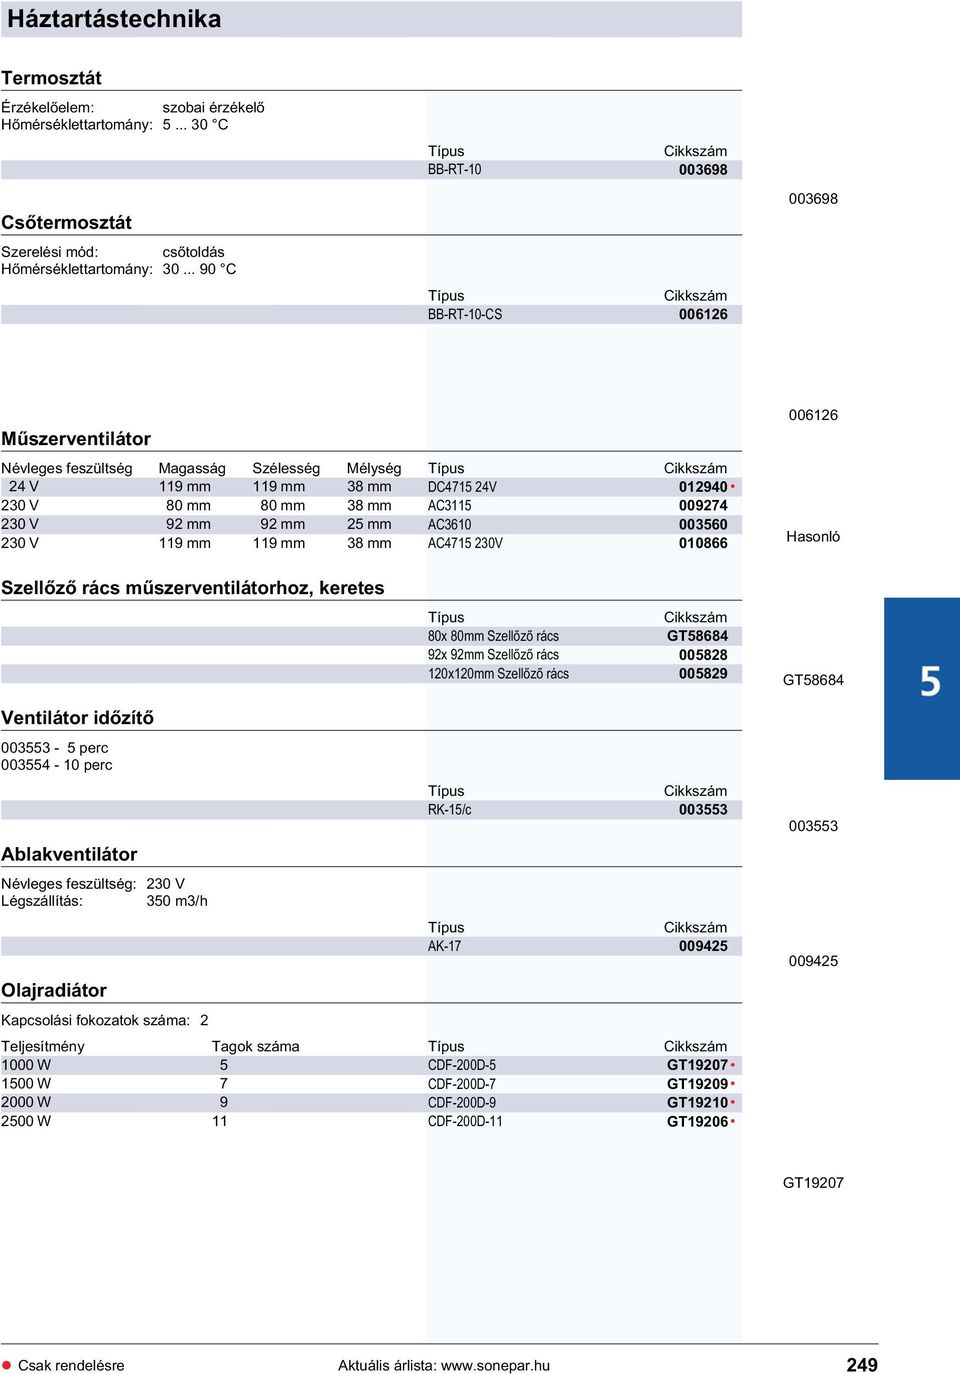Click article number 005828
The height and width of the screenshot is (1374, 960).
[x=703, y=655]
